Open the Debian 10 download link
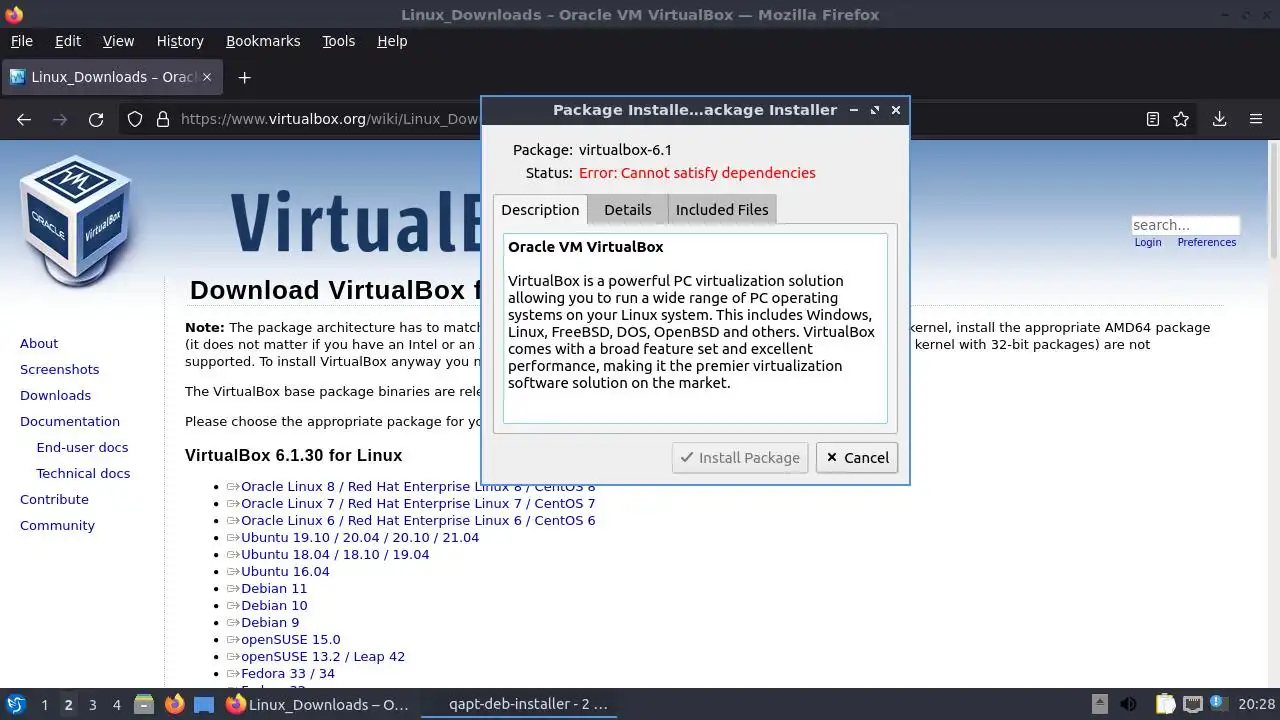 click(x=274, y=605)
